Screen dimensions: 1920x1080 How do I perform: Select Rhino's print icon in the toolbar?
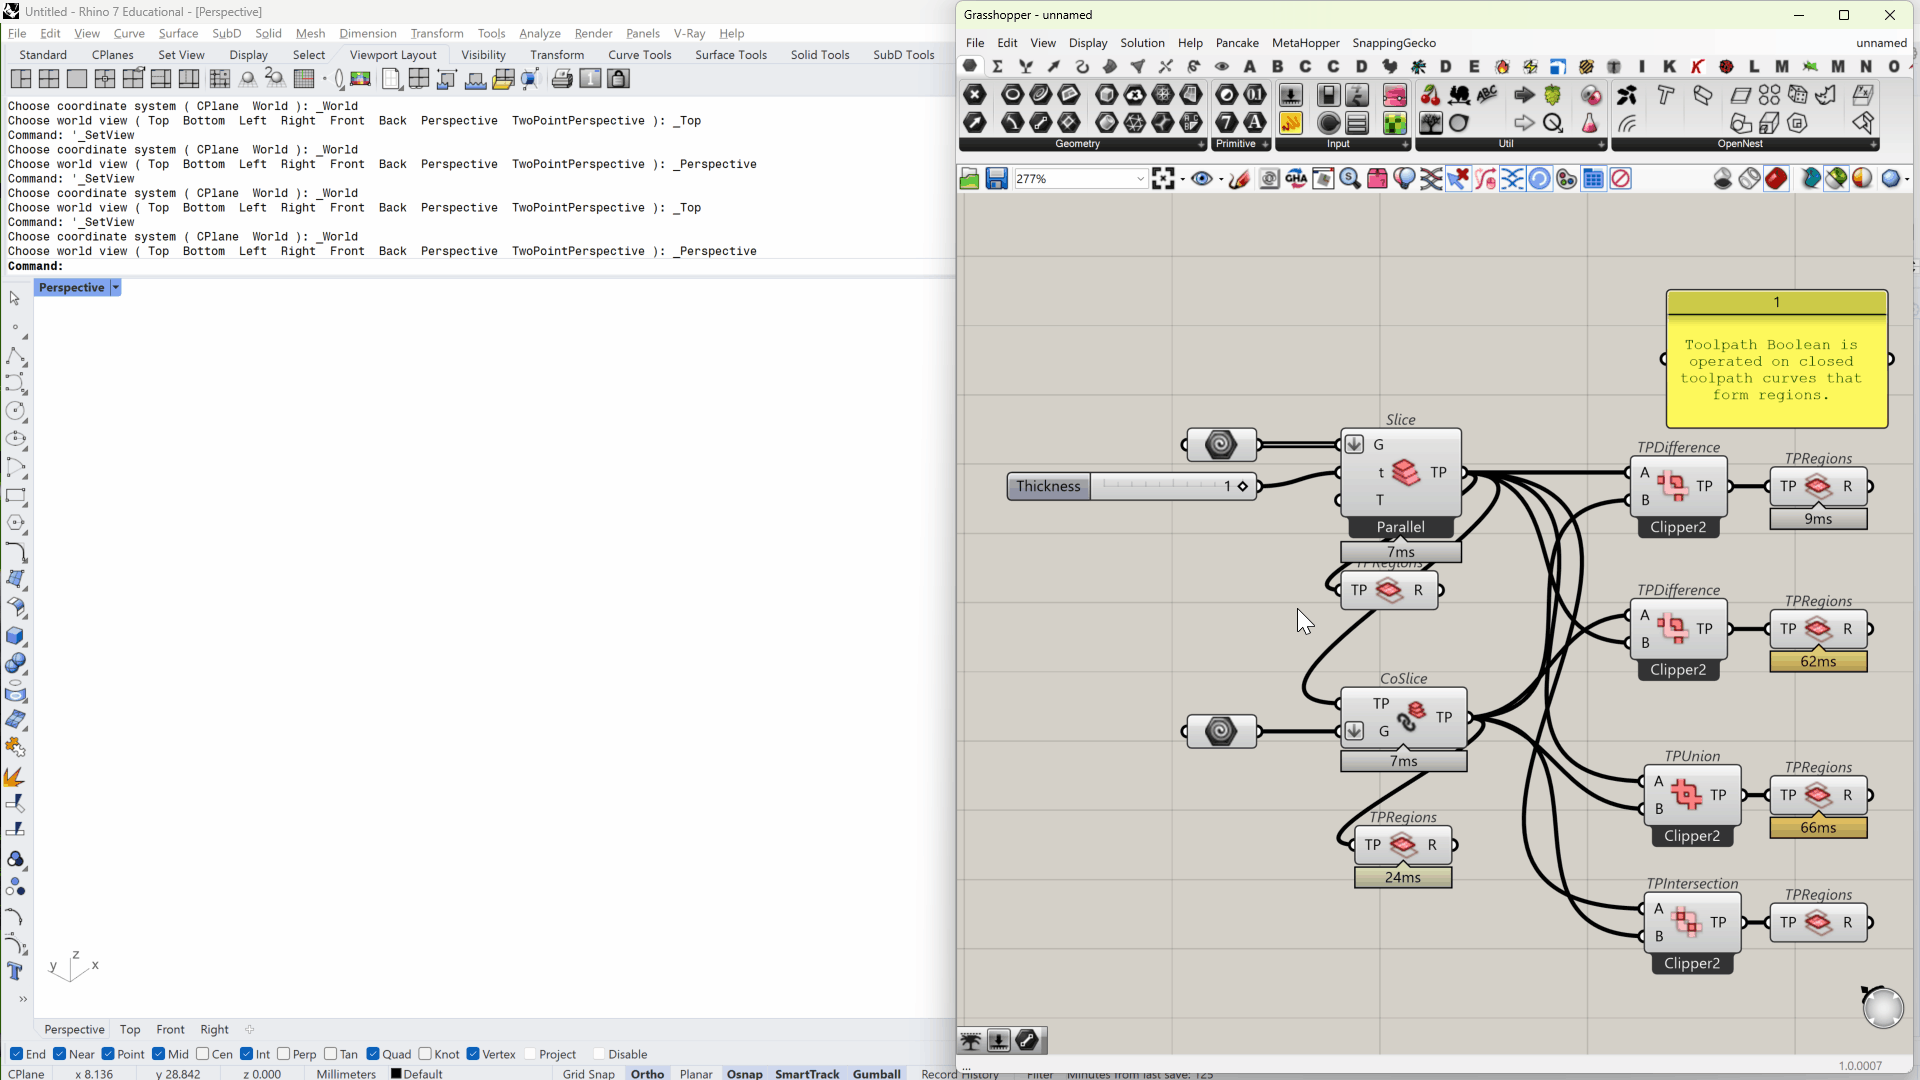tap(562, 78)
